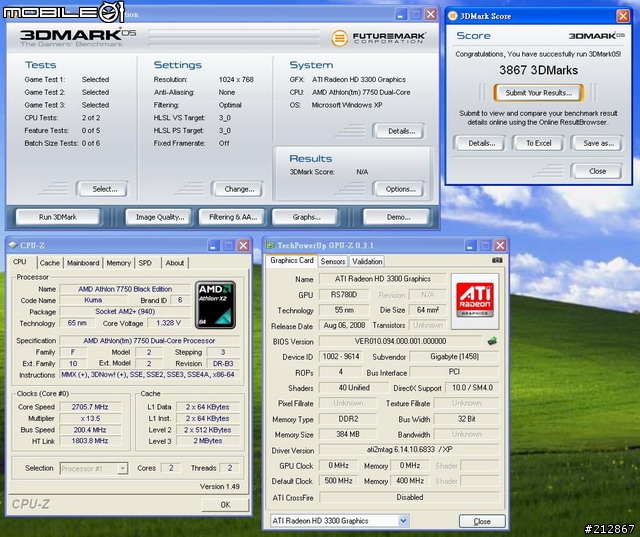Select the Graphics Card tab in GPU-Z
The width and height of the screenshot is (640, 537).
coord(292,260)
